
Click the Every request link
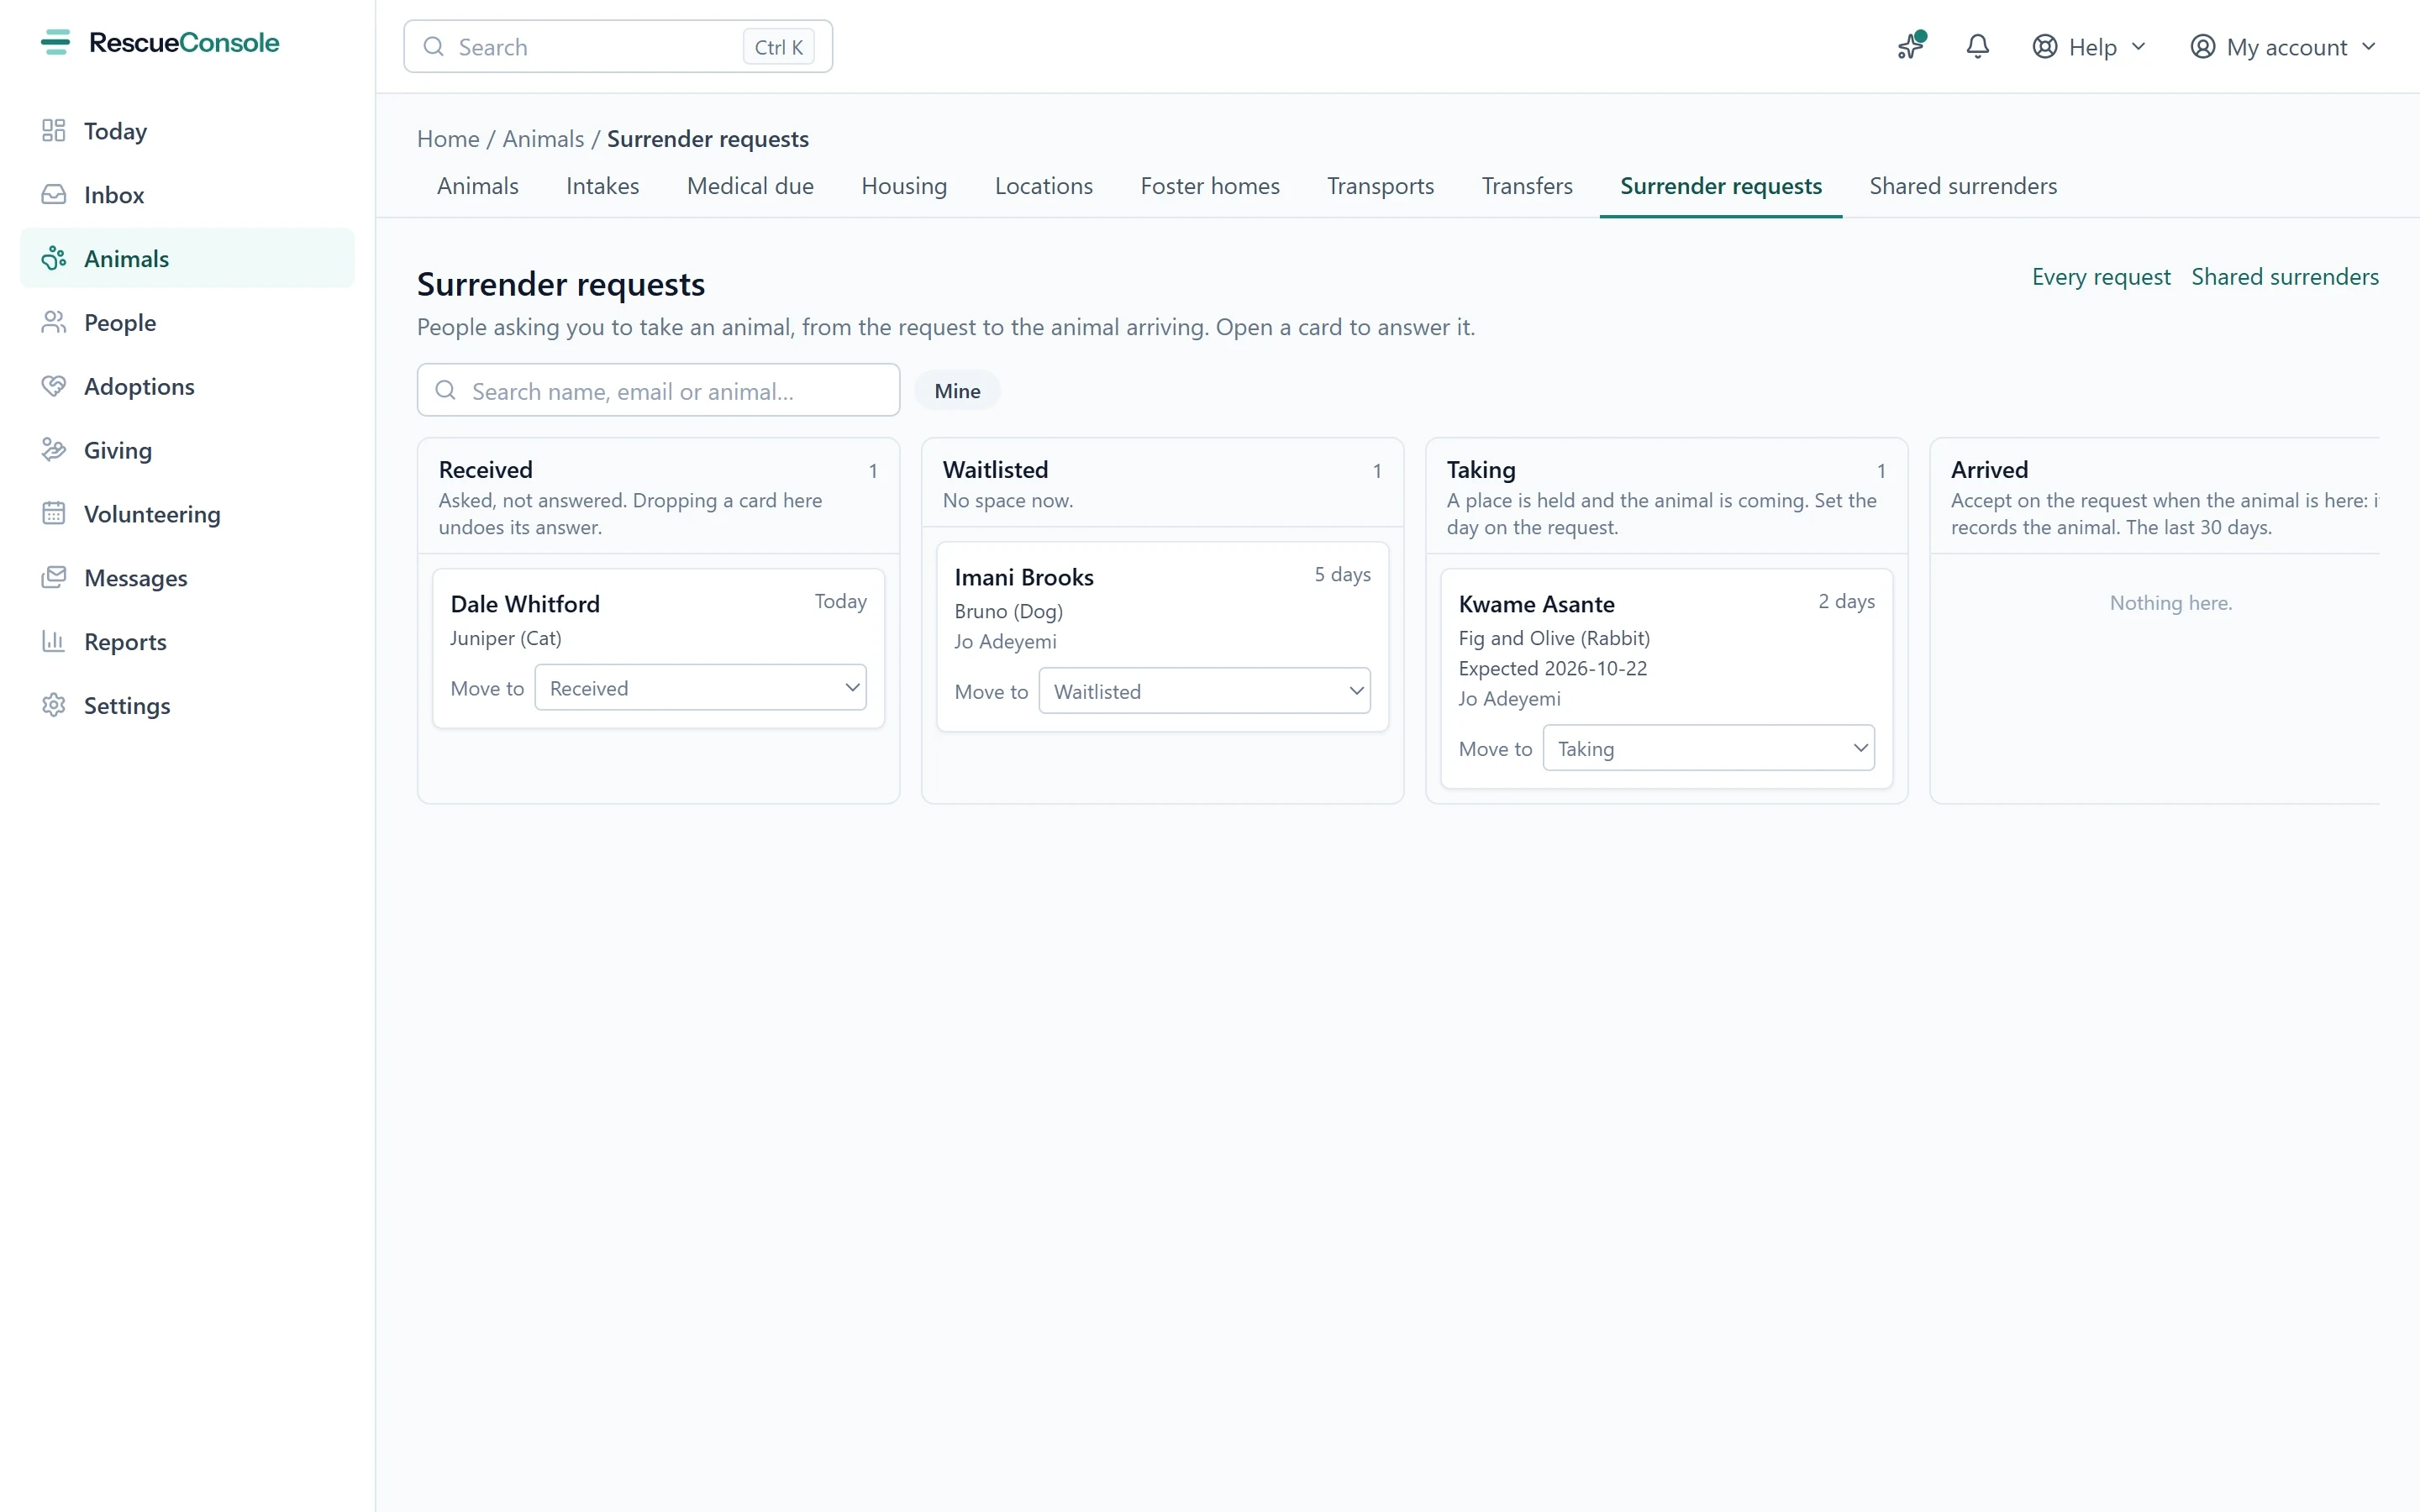(2101, 277)
